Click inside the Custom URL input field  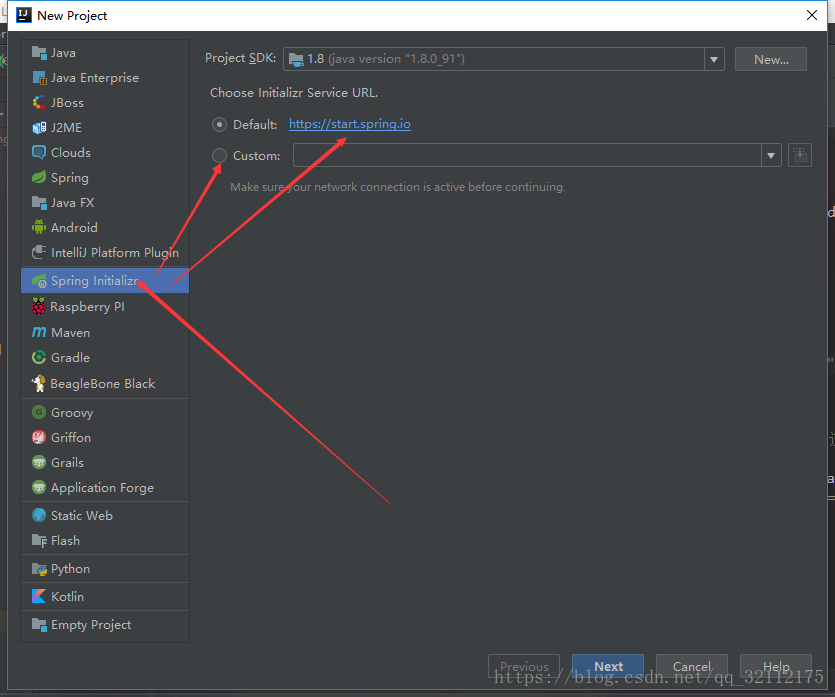pos(527,155)
